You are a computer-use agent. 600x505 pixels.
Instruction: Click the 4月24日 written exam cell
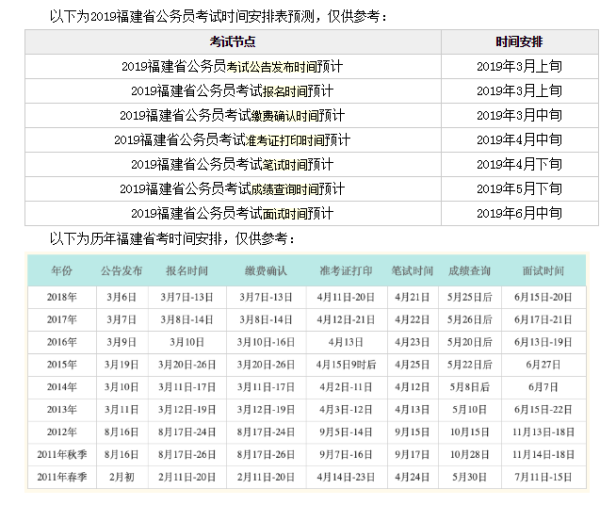(x=412, y=477)
